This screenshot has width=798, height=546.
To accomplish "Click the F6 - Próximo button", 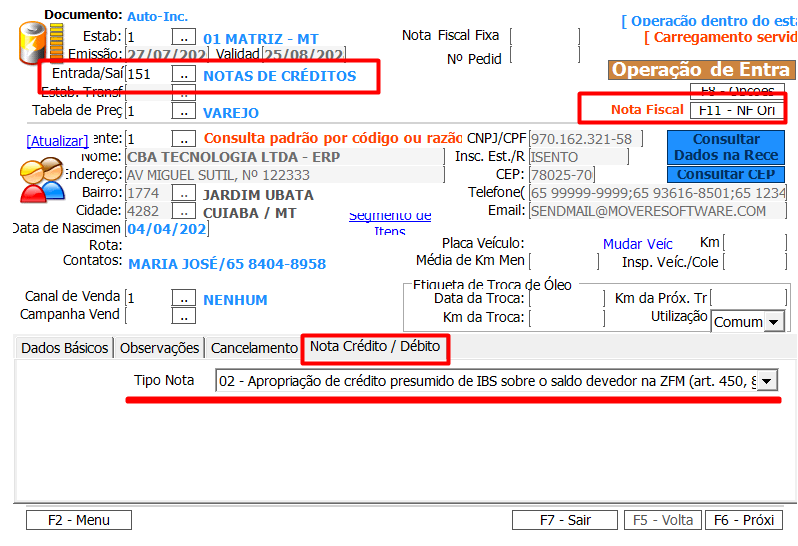I will (744, 520).
